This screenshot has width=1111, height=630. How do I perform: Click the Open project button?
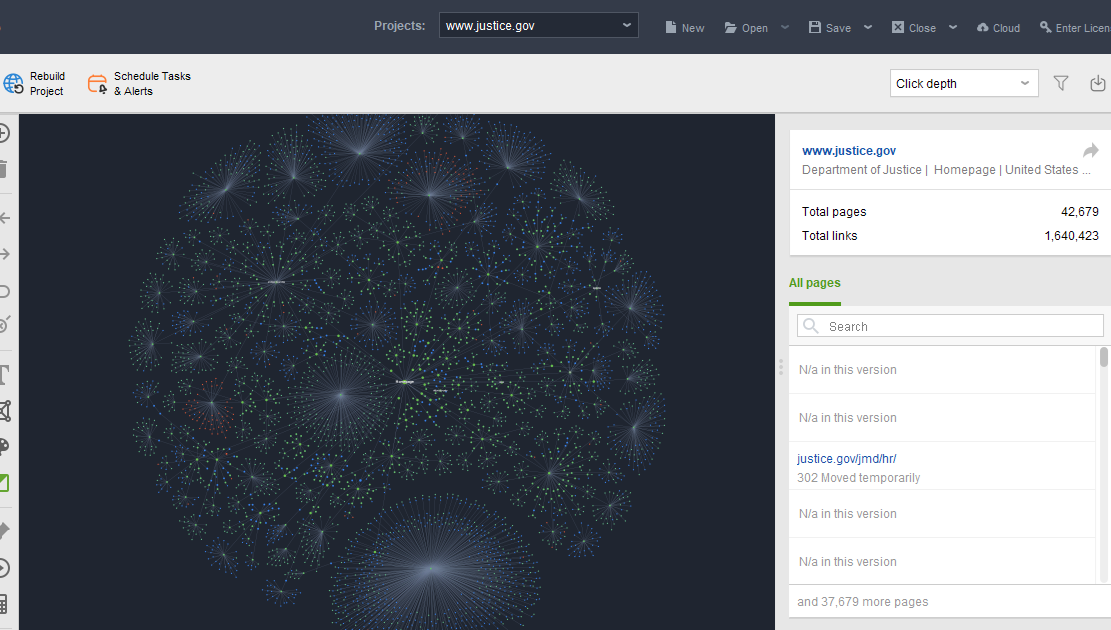[x=746, y=28]
